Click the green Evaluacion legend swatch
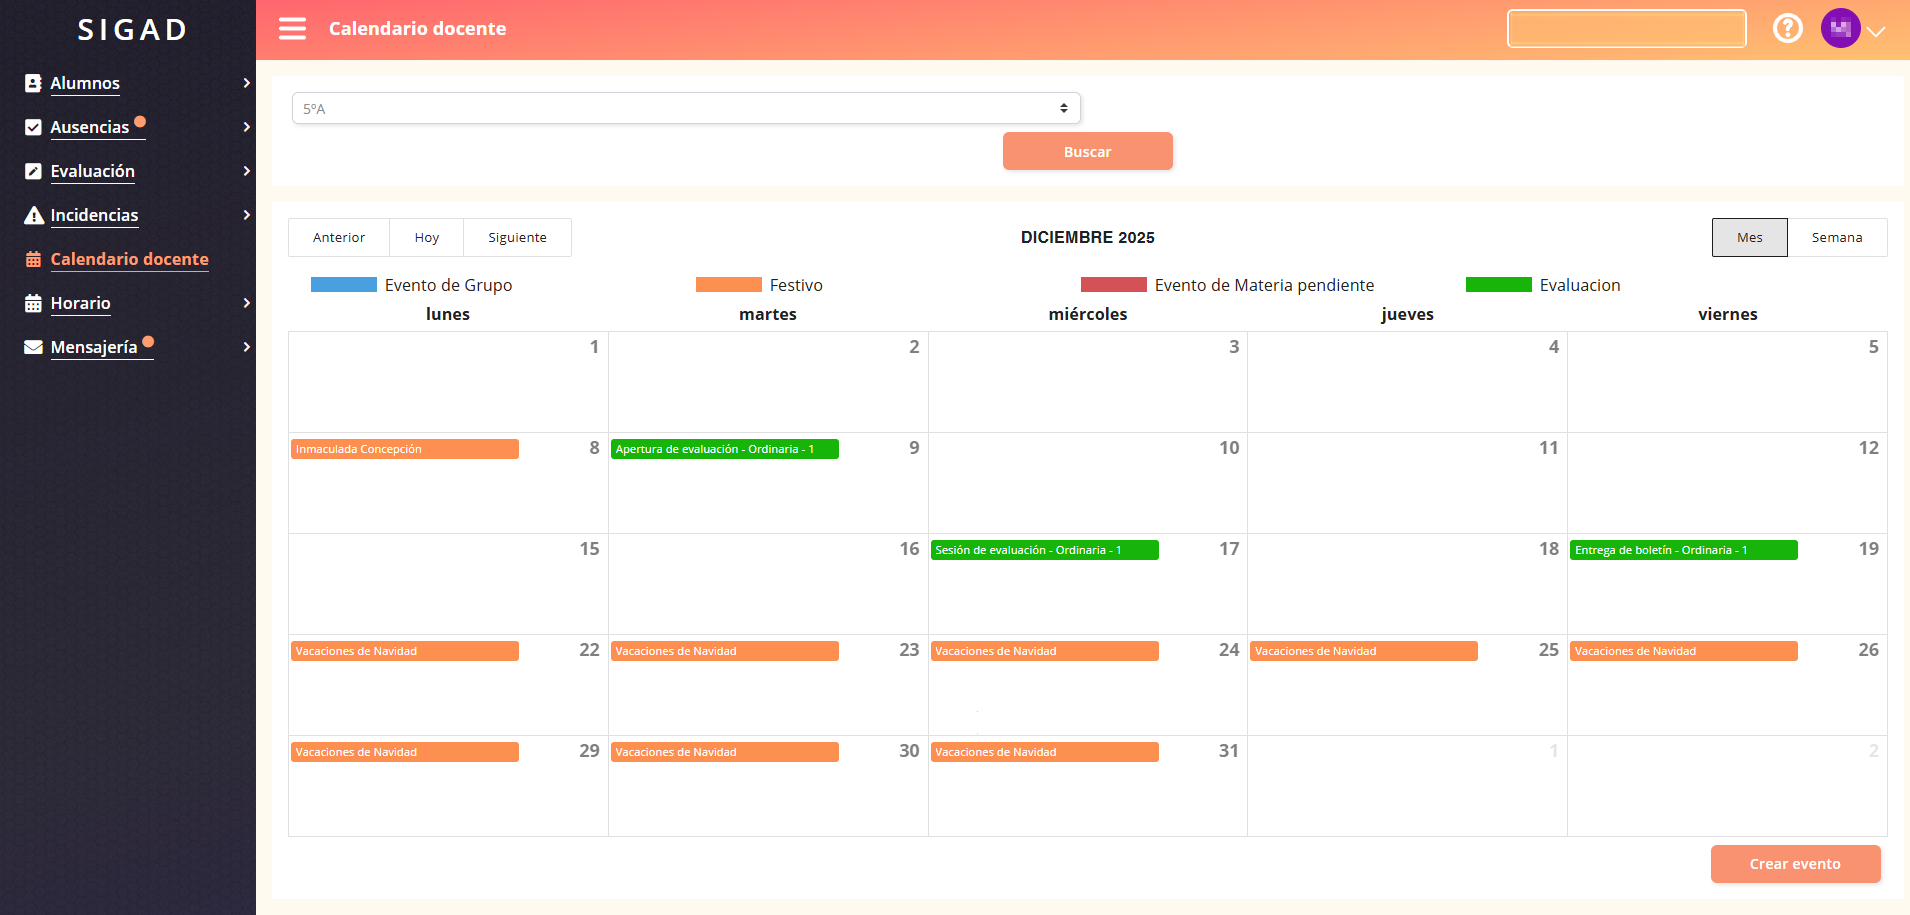1910x915 pixels. 1498,285
